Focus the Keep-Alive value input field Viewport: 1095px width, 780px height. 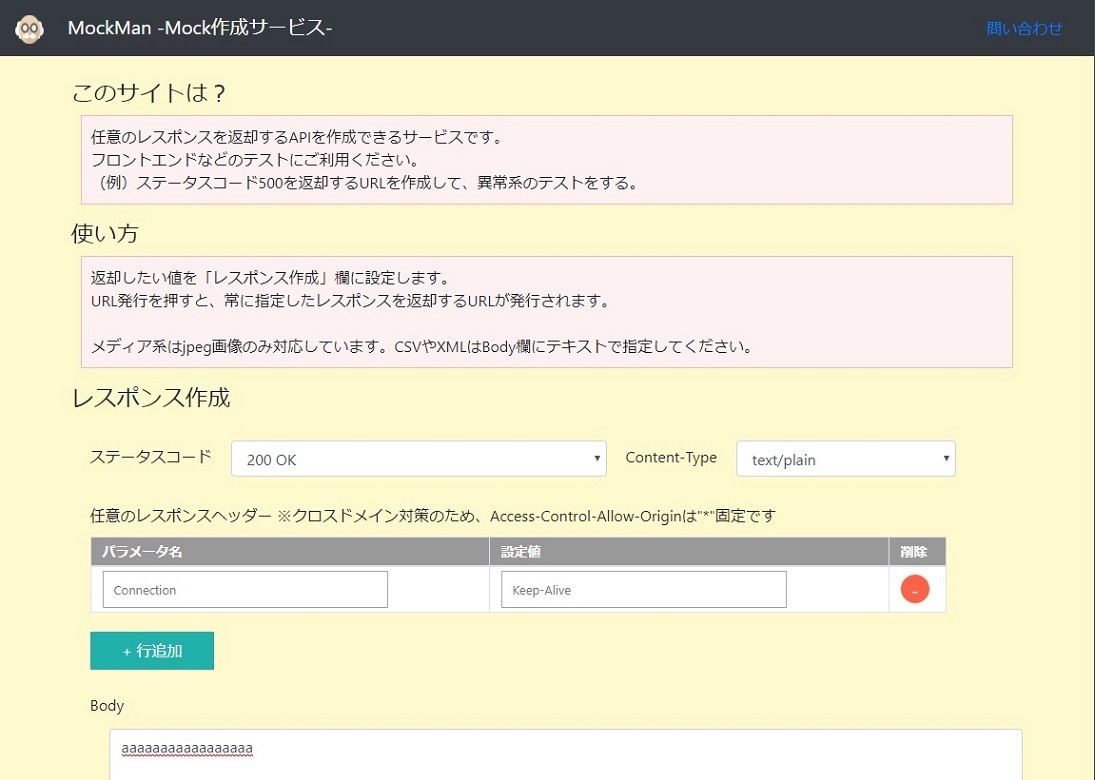(643, 590)
